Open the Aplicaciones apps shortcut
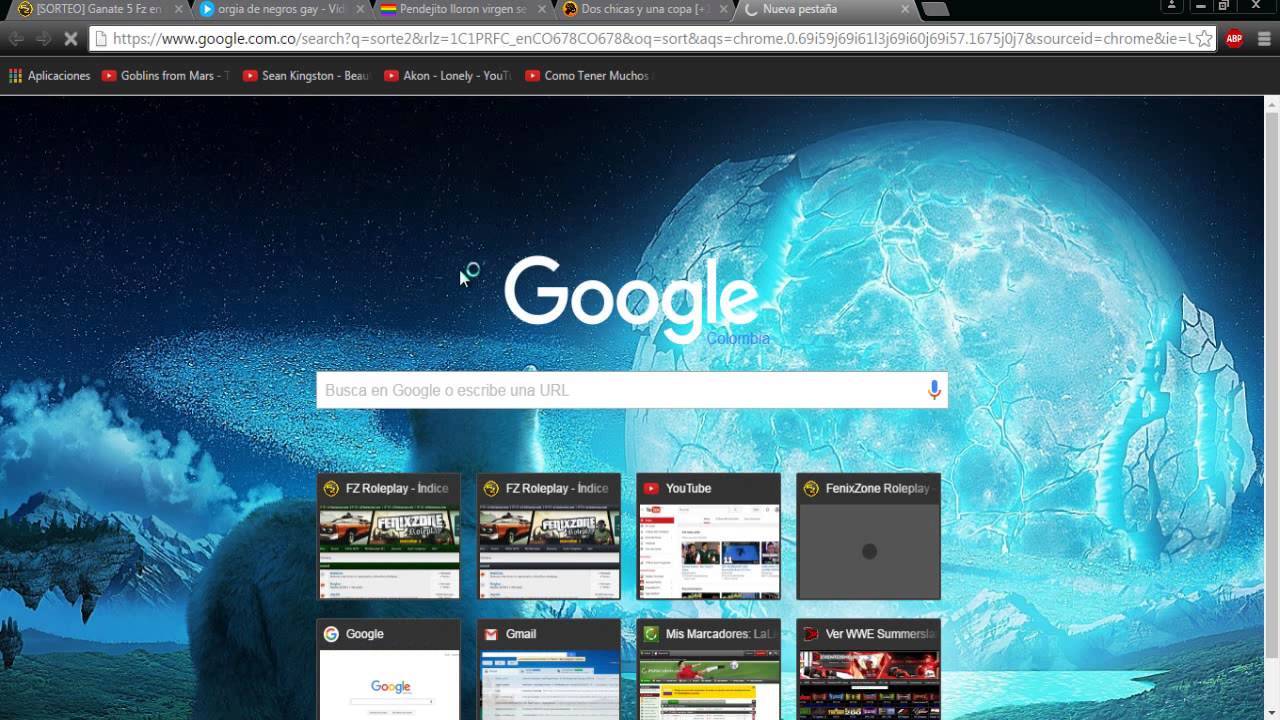Screen dimensions: 1280x720 point(49,75)
